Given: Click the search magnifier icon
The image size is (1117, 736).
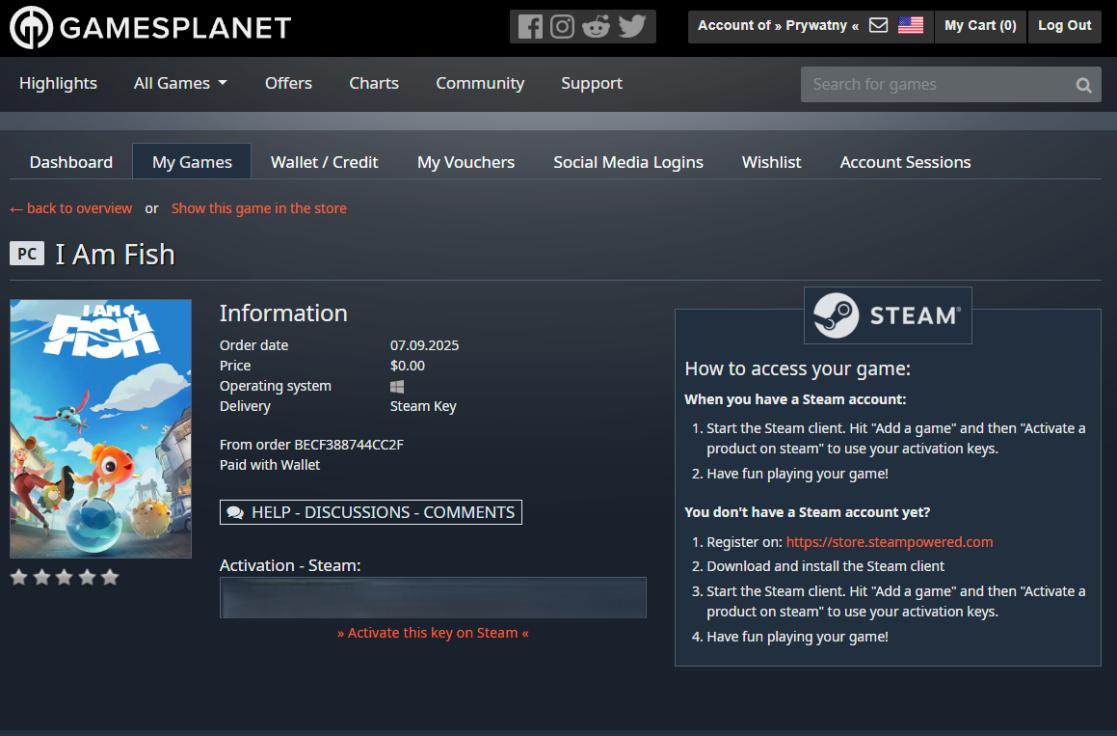Looking at the screenshot, I should [1083, 85].
